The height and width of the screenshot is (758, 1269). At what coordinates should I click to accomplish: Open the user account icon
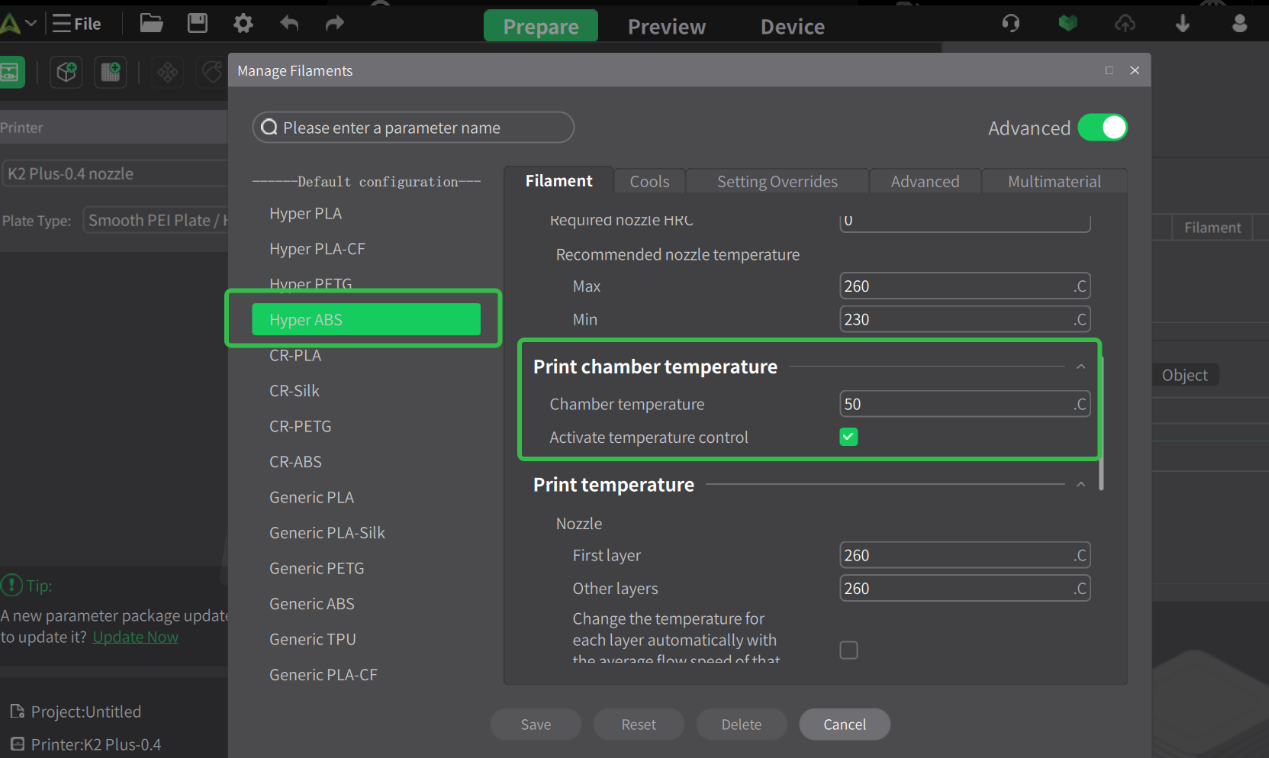coord(1240,23)
